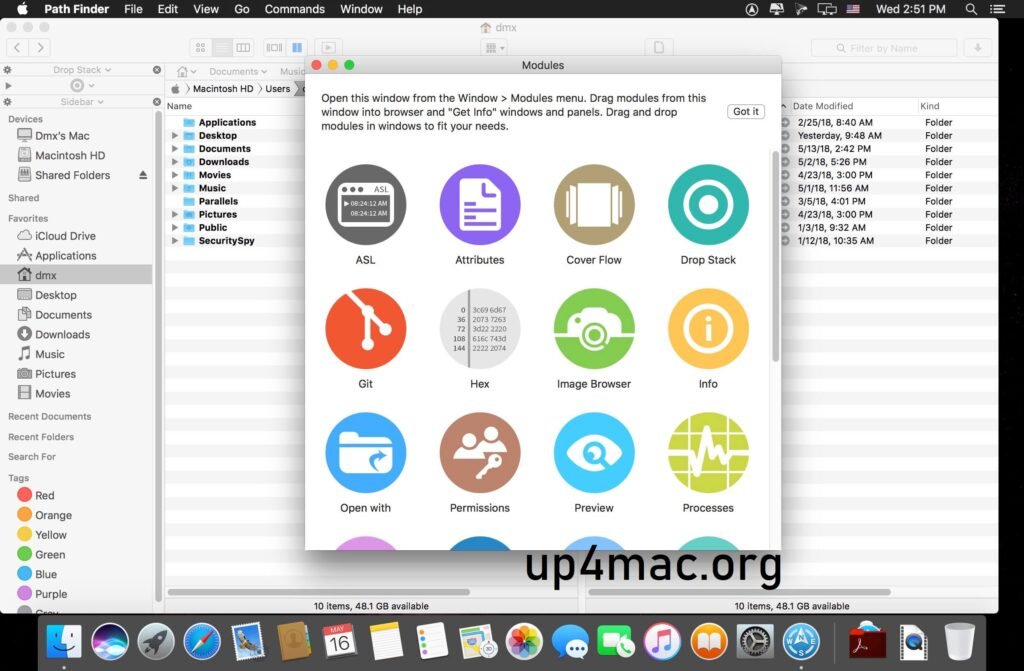Expand the Music folder disclosure triangle
Image resolution: width=1024 pixels, height=671 pixels.
[176, 188]
